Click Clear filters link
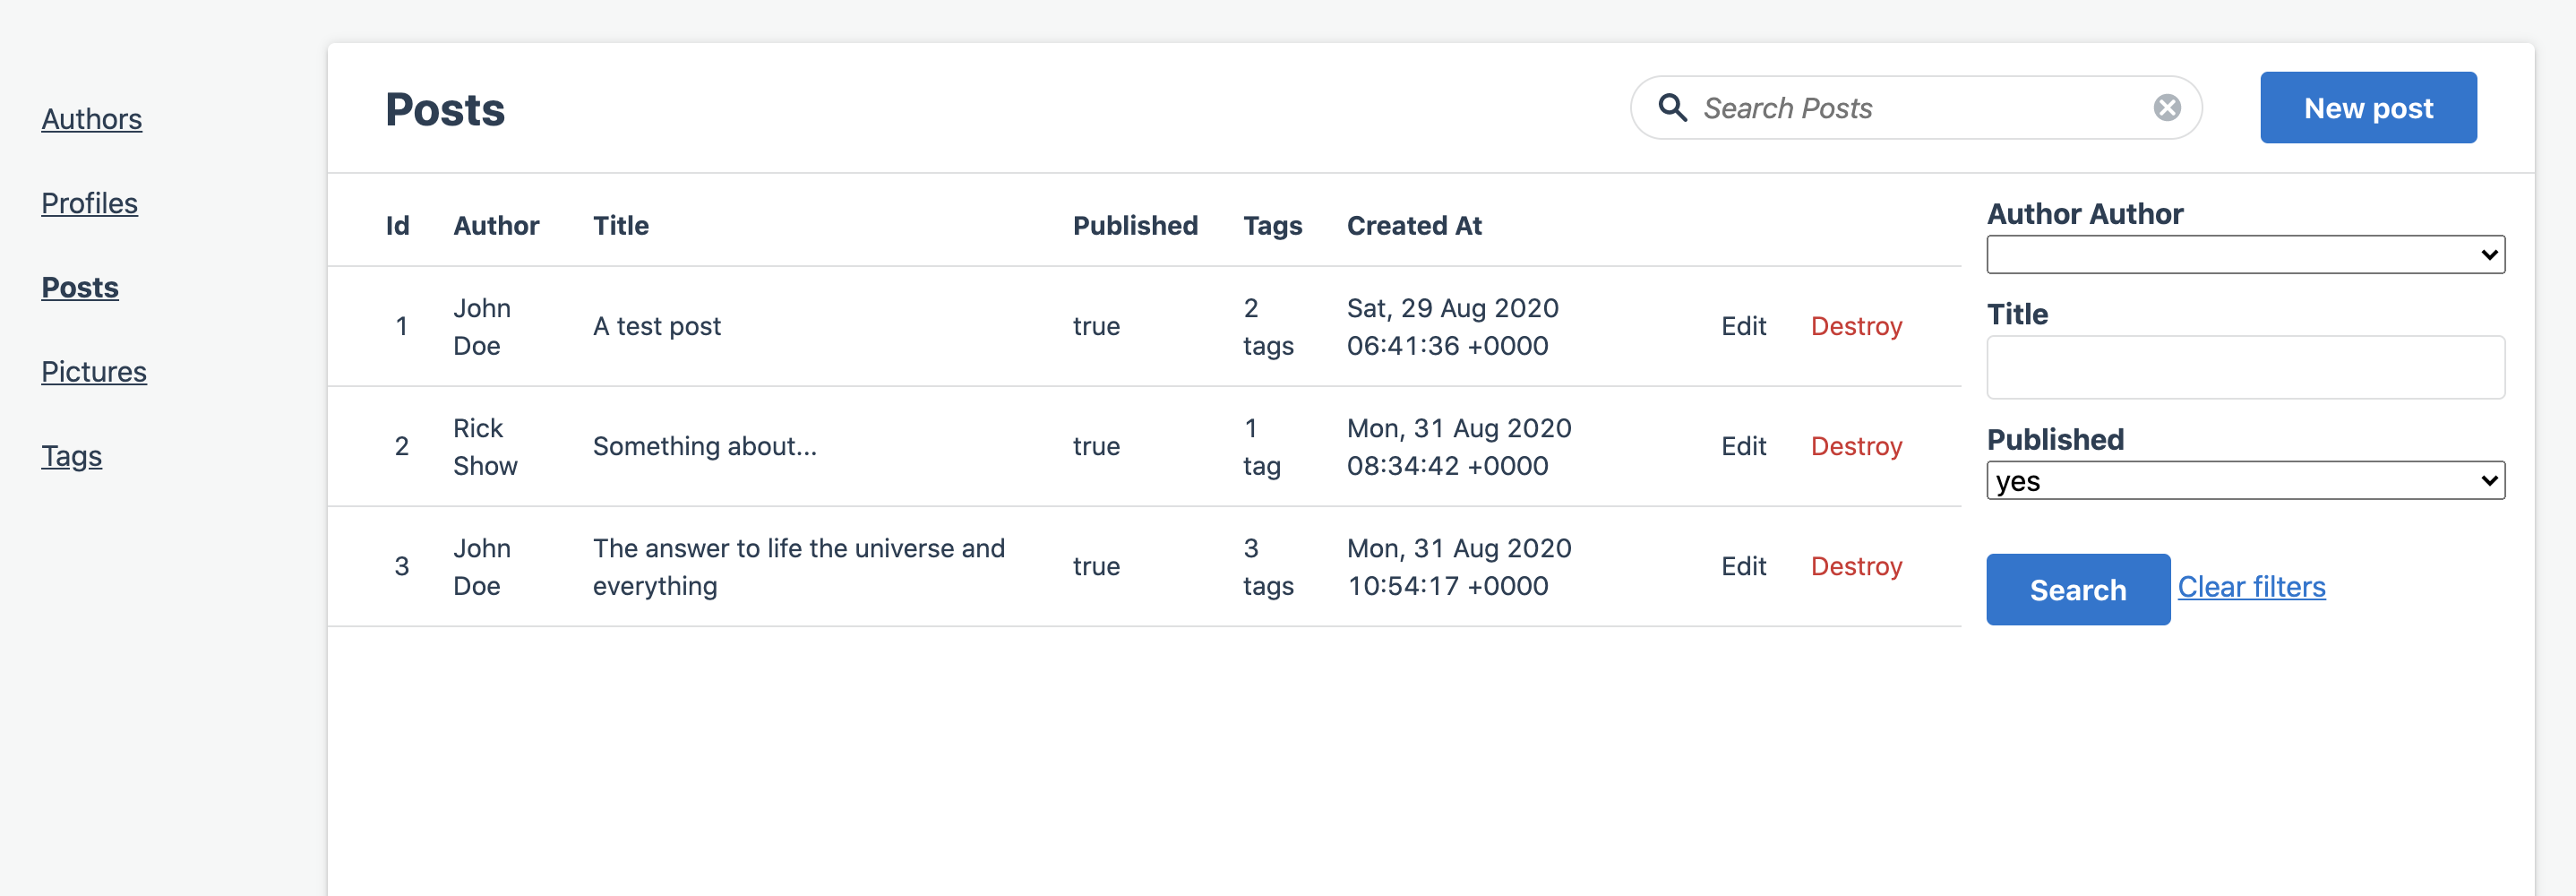Image resolution: width=2576 pixels, height=896 pixels. click(x=2251, y=587)
